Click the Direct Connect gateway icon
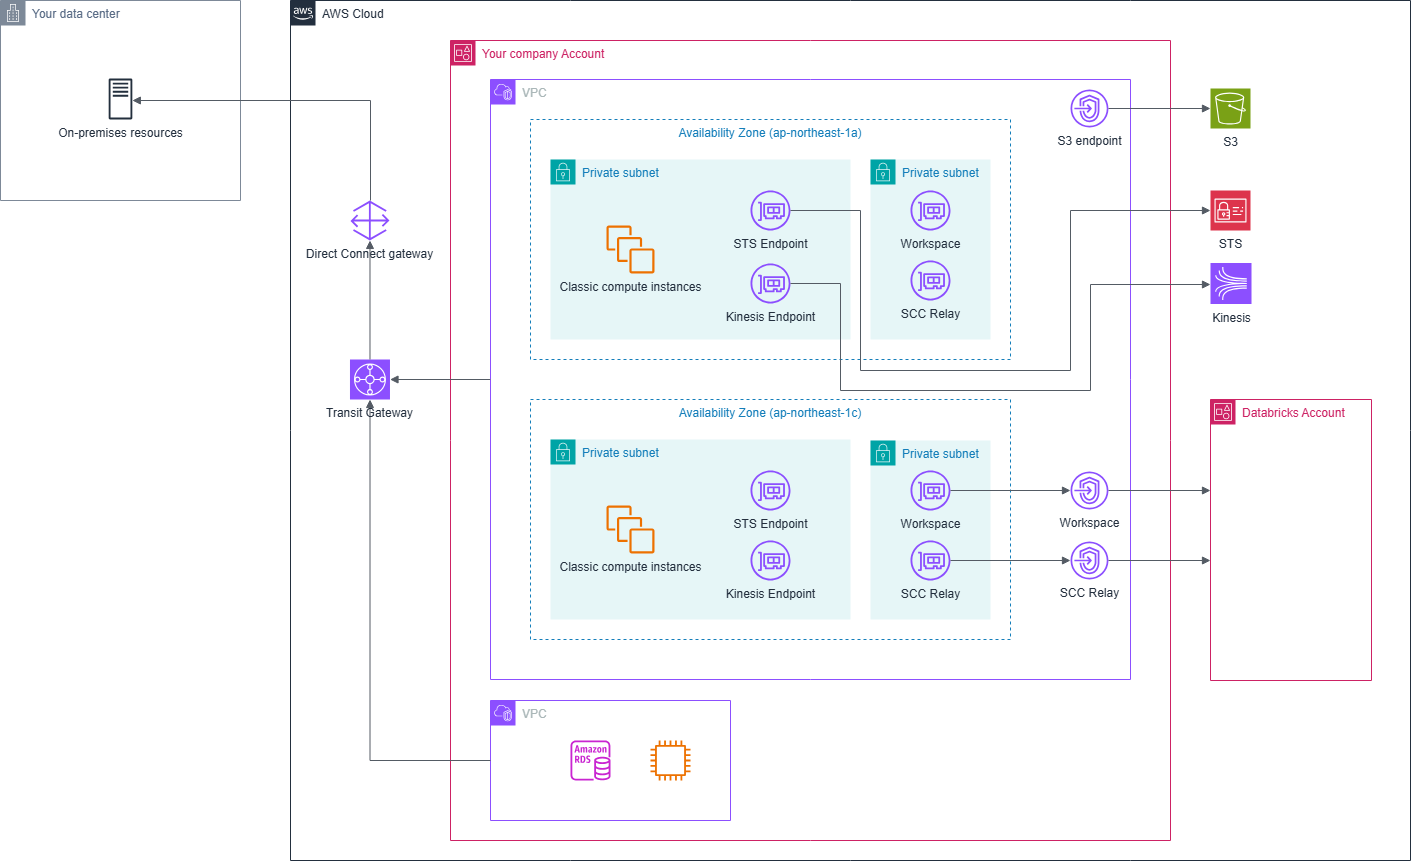This screenshot has width=1411, height=861. [370, 220]
